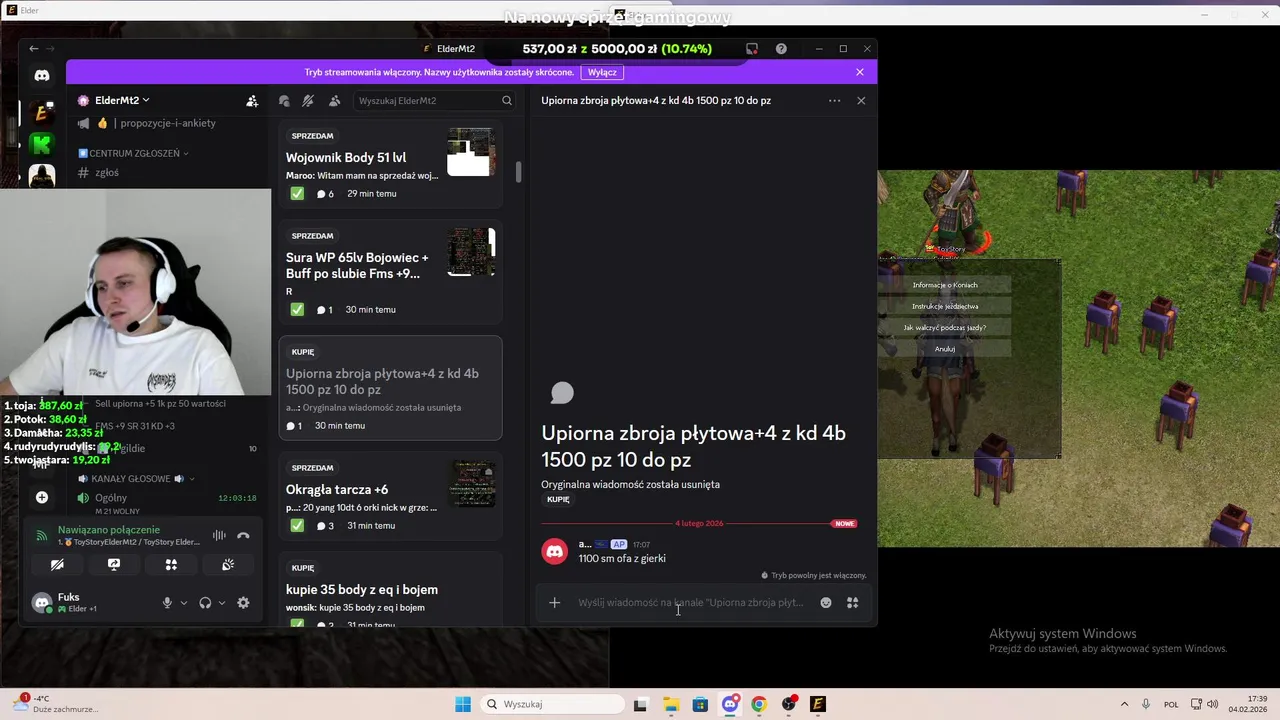Open the green K server icon
Image resolution: width=1280 pixels, height=720 pixels.
point(42,145)
